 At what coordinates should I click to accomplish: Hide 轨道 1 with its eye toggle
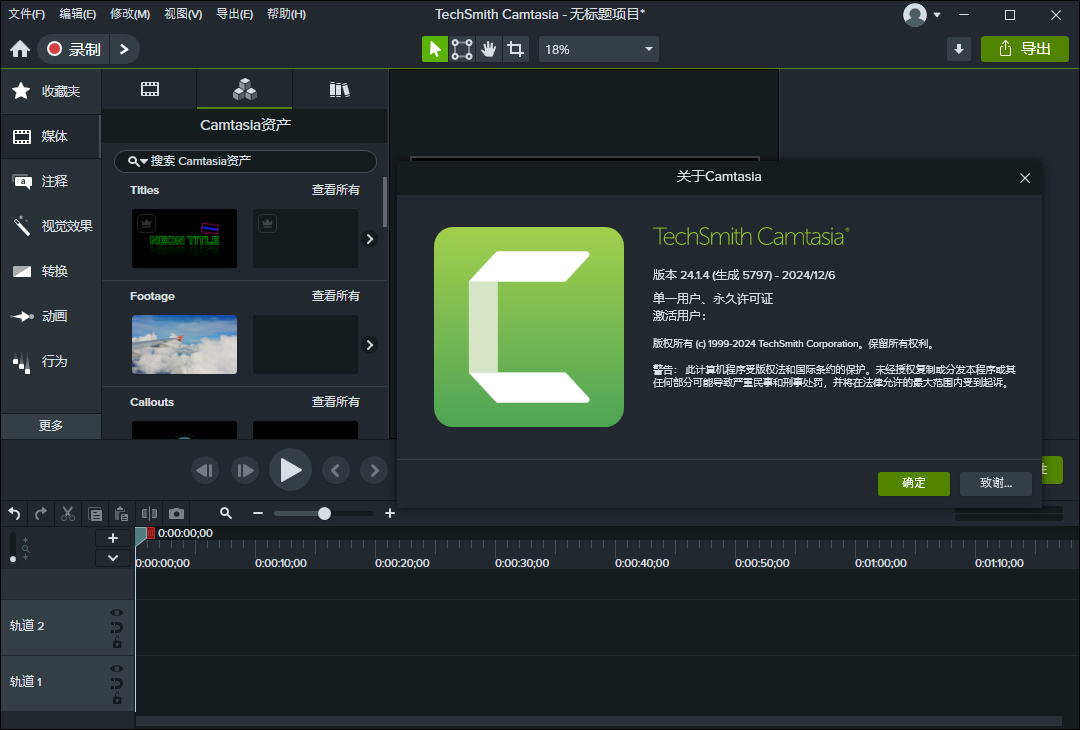[116, 667]
